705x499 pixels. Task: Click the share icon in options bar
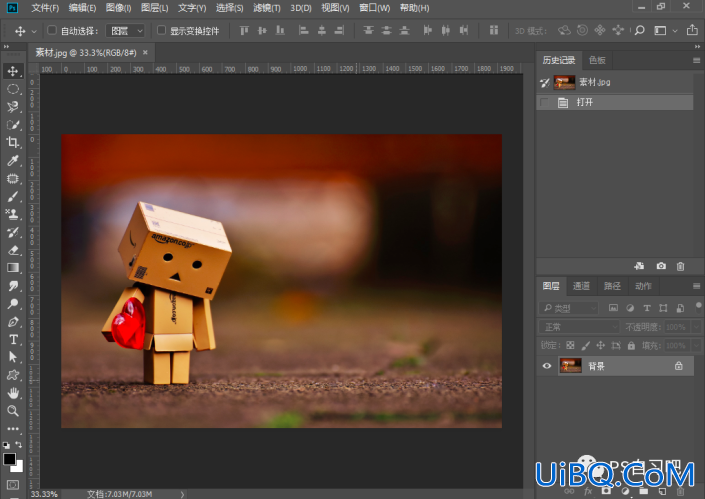tap(692, 30)
